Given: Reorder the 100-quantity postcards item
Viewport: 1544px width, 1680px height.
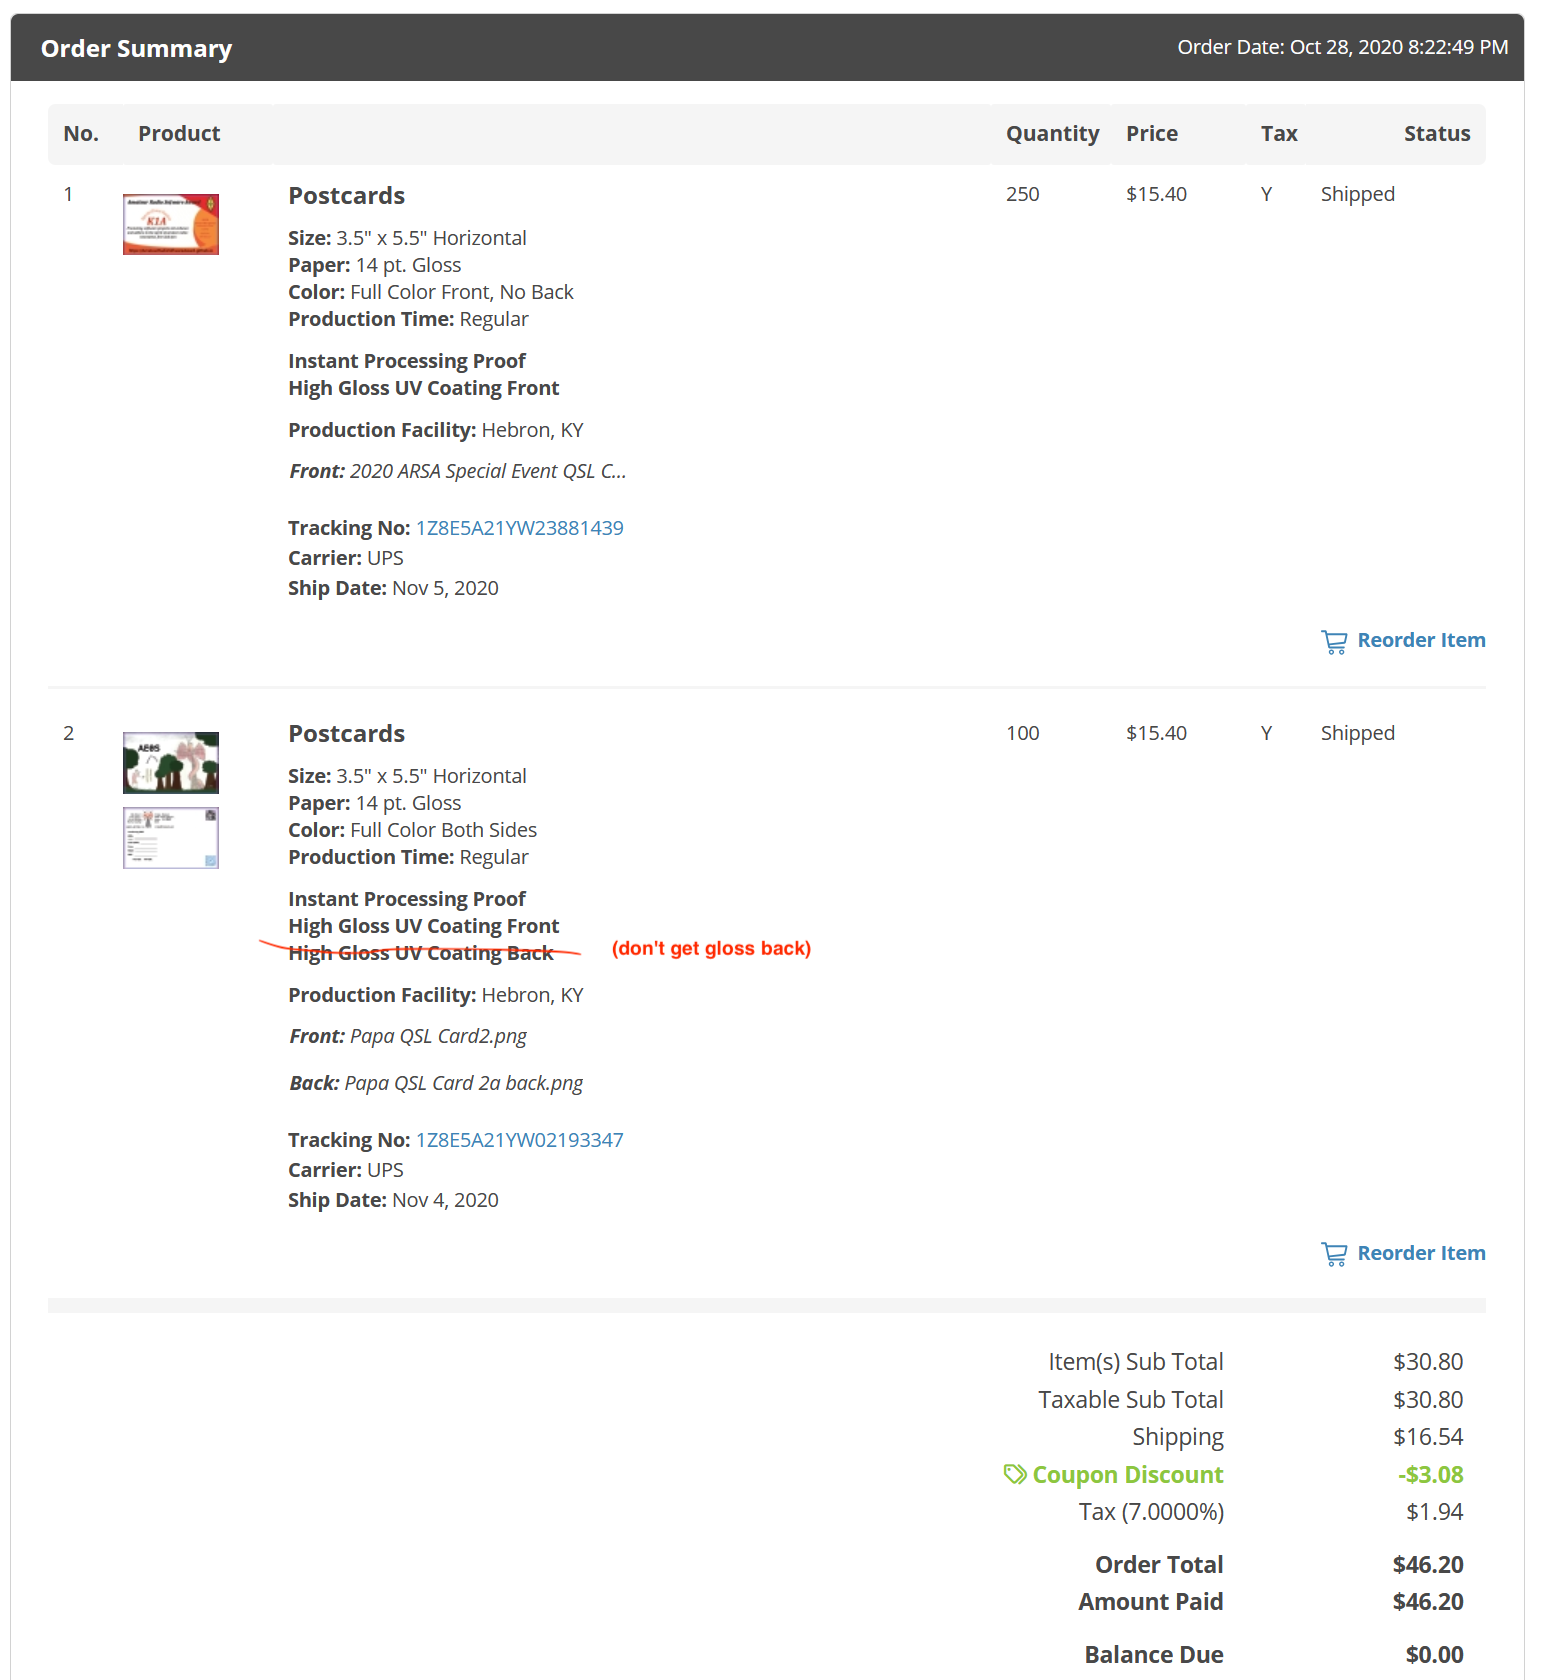Looking at the screenshot, I should coord(1420,1253).
